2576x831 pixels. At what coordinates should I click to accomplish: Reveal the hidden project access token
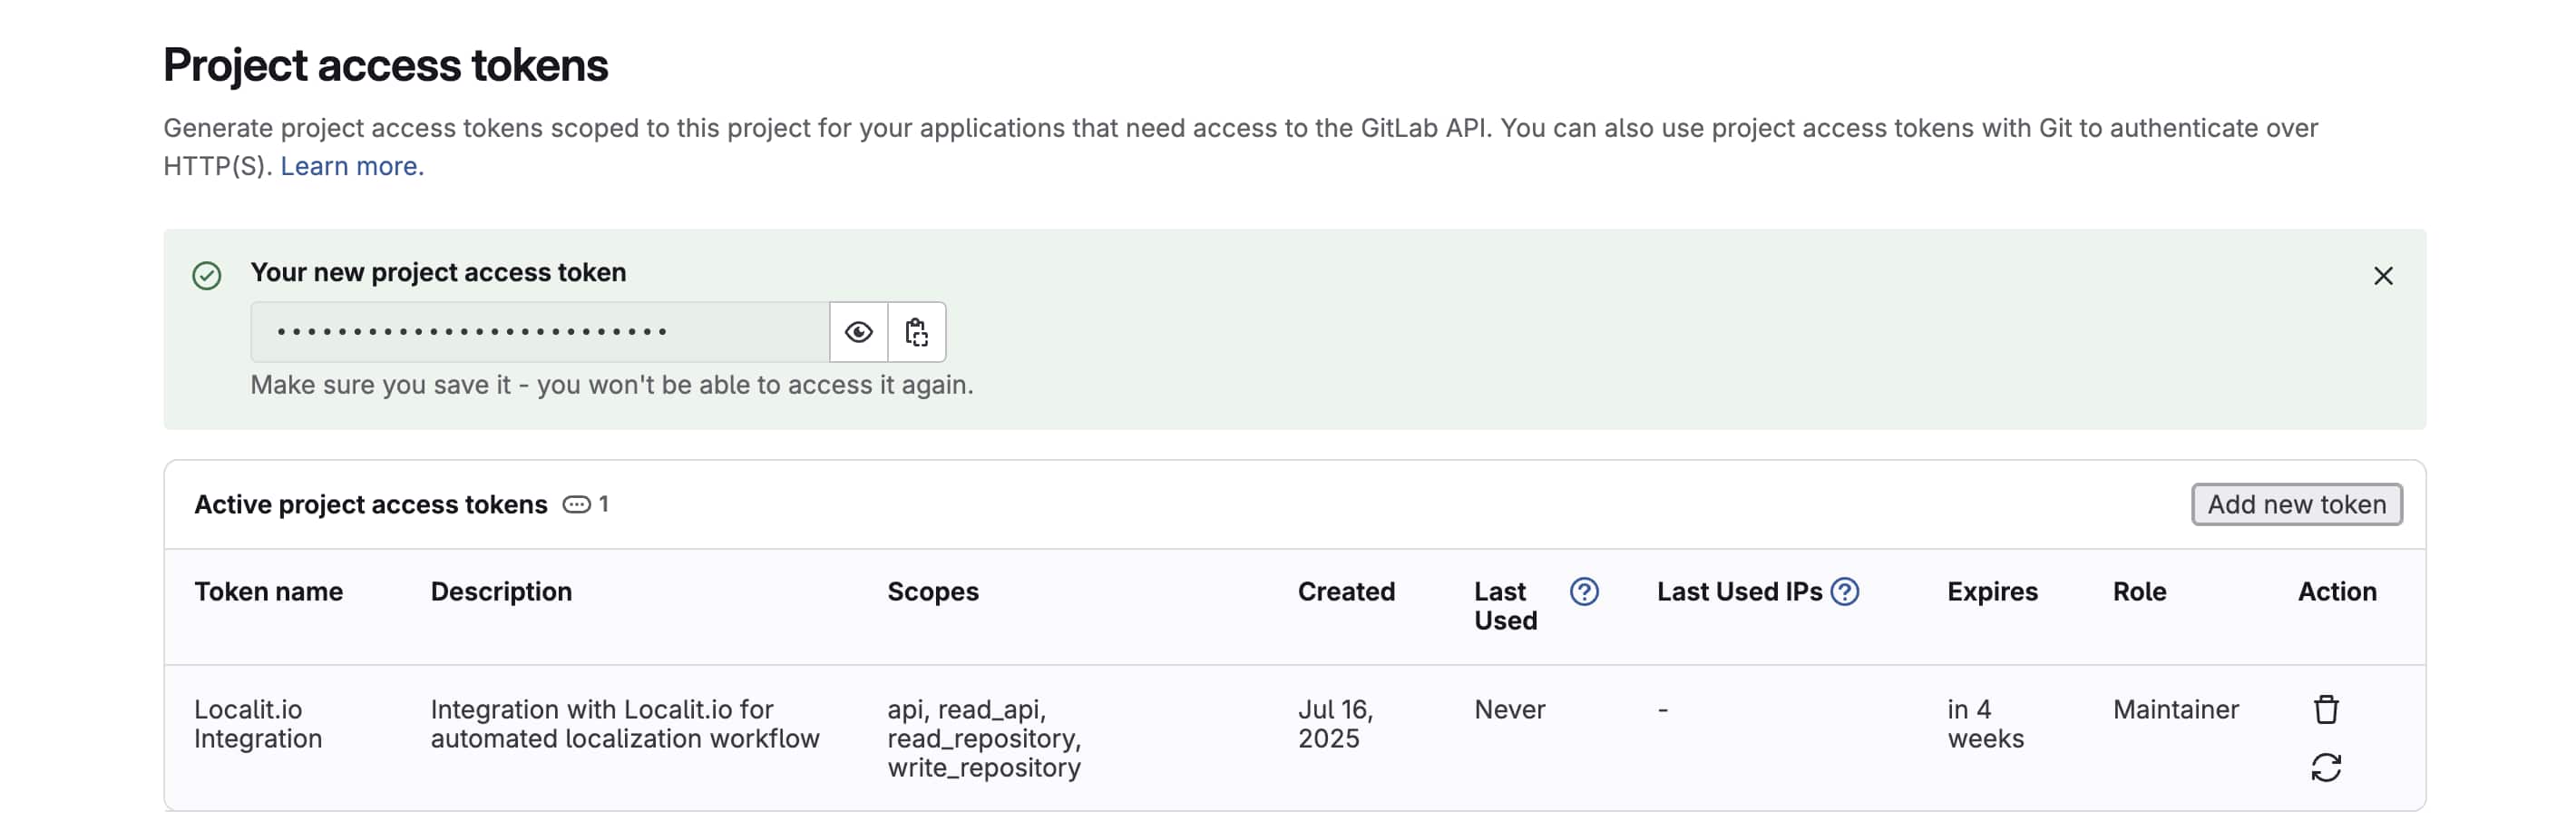coord(858,332)
